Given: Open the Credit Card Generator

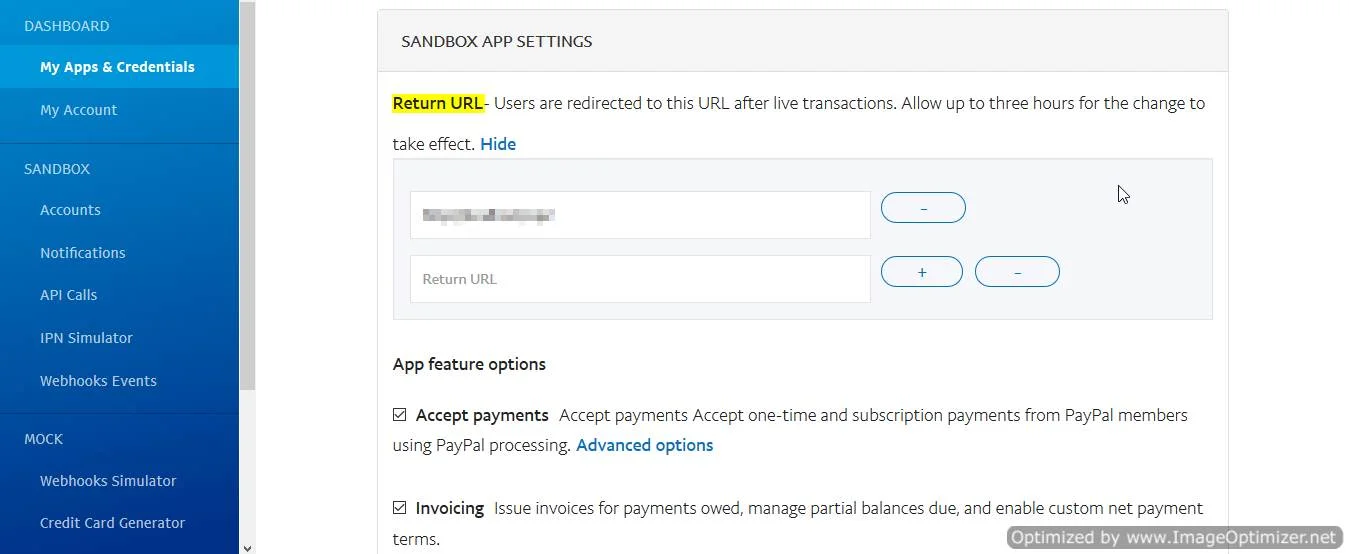Looking at the screenshot, I should pos(112,523).
